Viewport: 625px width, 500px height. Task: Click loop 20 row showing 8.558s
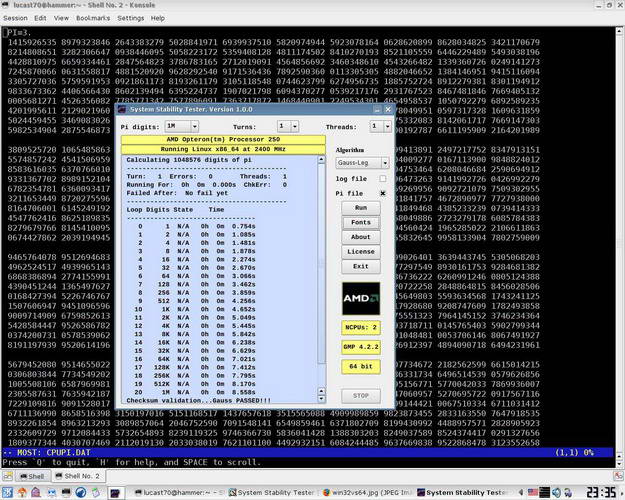point(195,392)
